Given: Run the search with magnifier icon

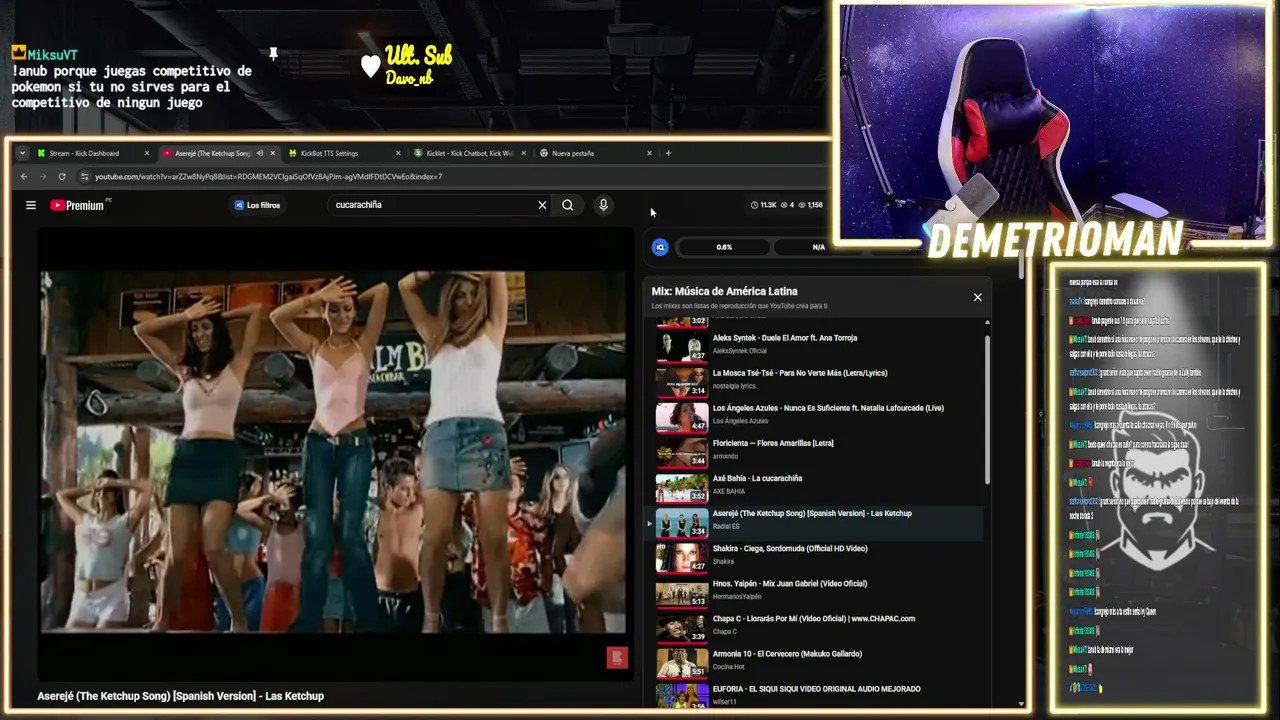Looking at the screenshot, I should [568, 205].
